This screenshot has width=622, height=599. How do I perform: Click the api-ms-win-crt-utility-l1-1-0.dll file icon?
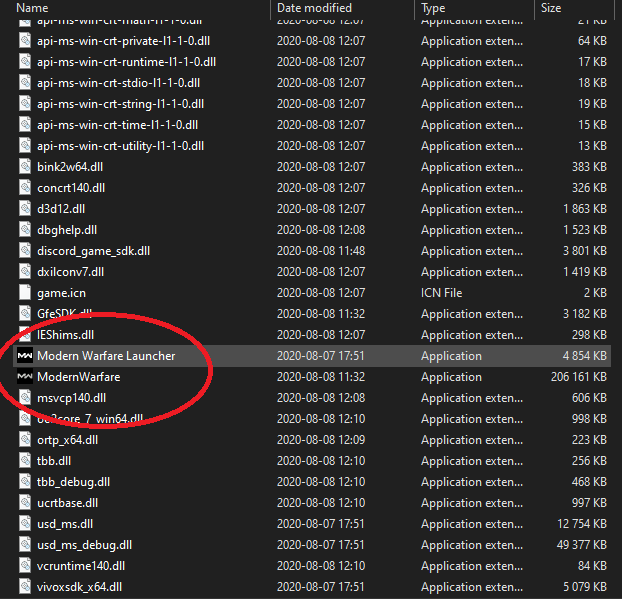click(25, 146)
